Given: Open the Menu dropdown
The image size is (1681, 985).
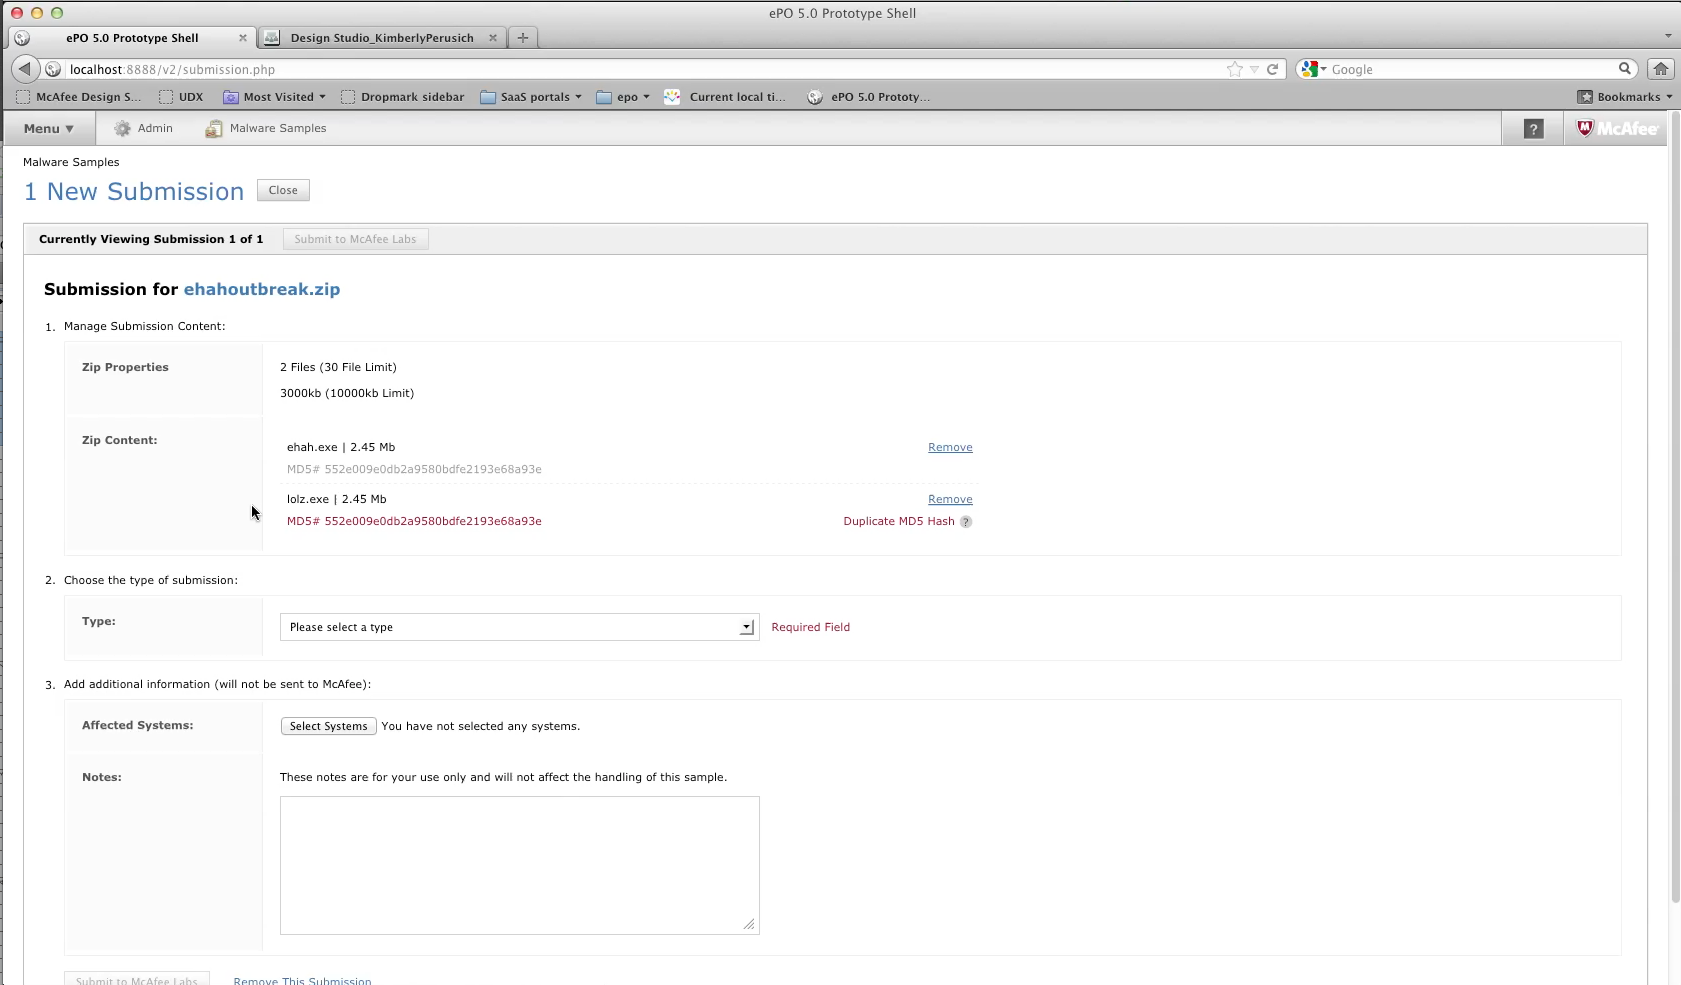Looking at the screenshot, I should click(x=48, y=128).
